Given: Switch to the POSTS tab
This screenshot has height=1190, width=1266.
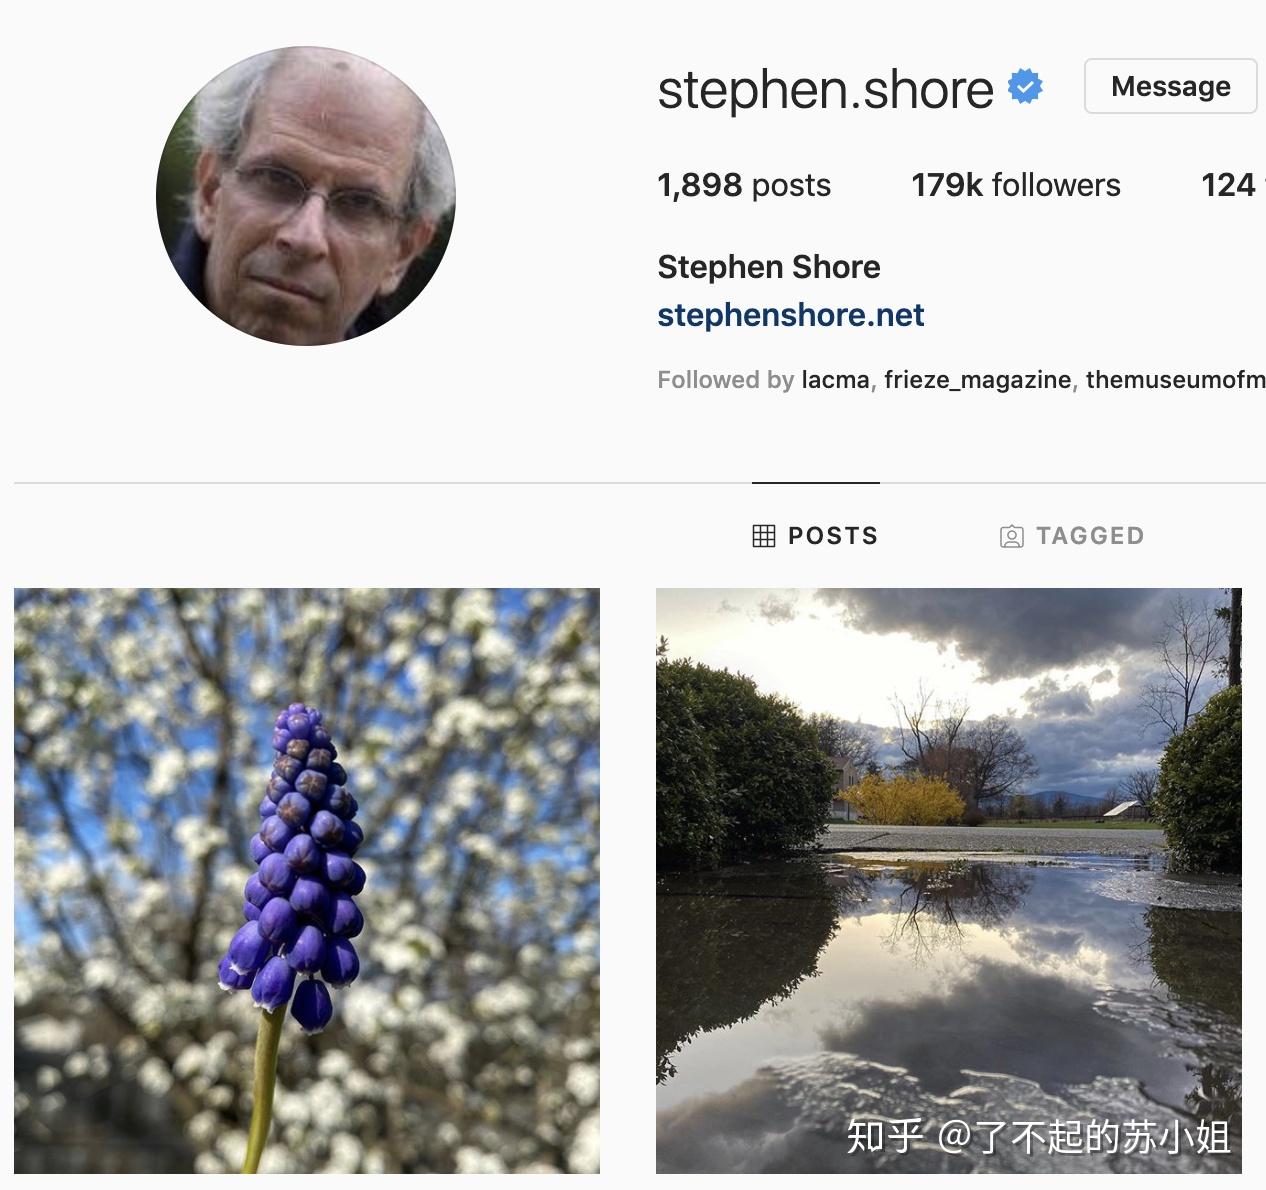Looking at the screenshot, I should tap(816, 536).
